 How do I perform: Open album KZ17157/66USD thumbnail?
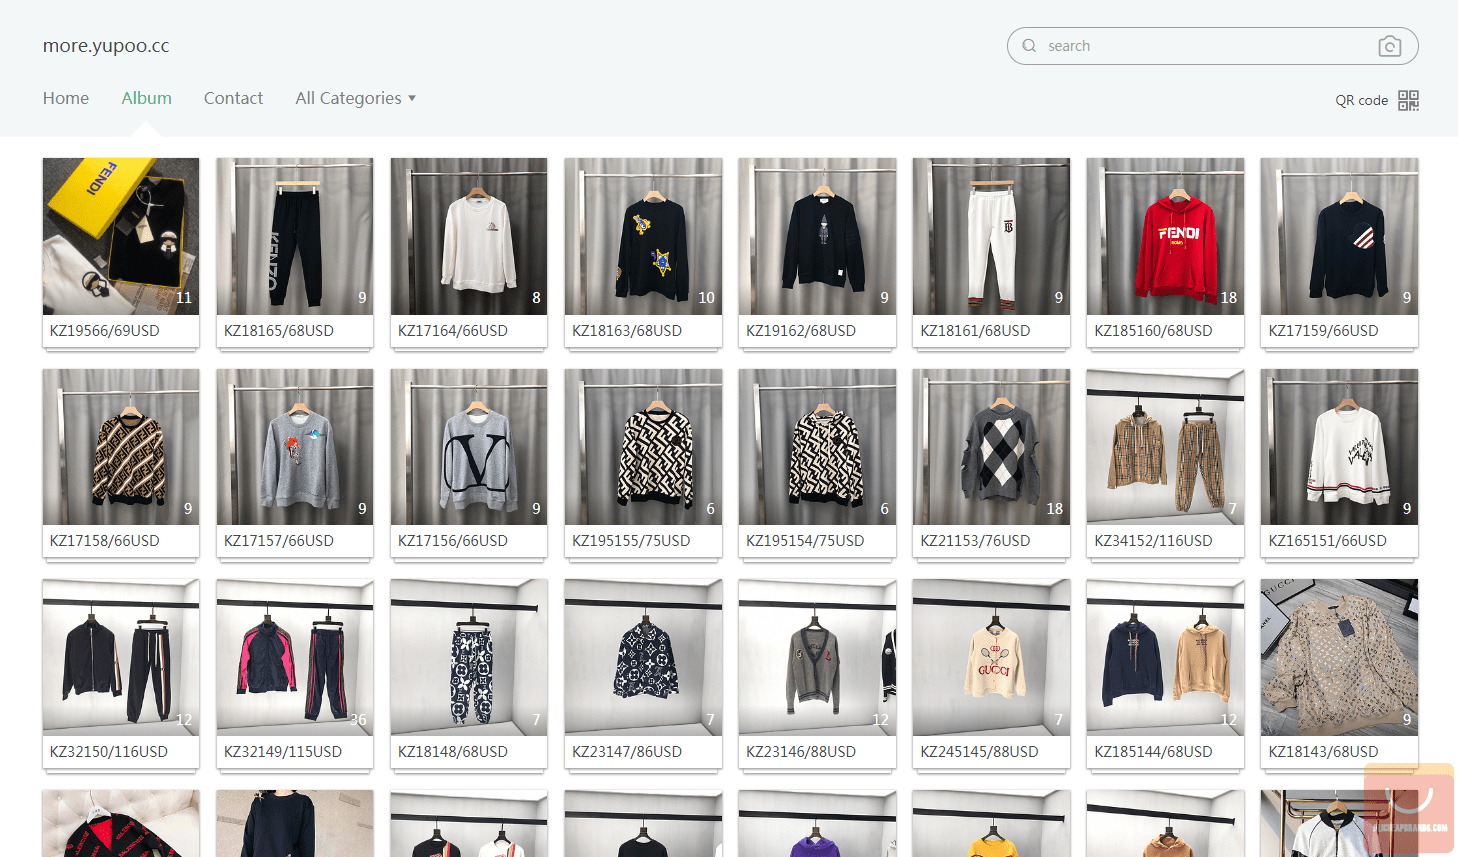(x=295, y=447)
